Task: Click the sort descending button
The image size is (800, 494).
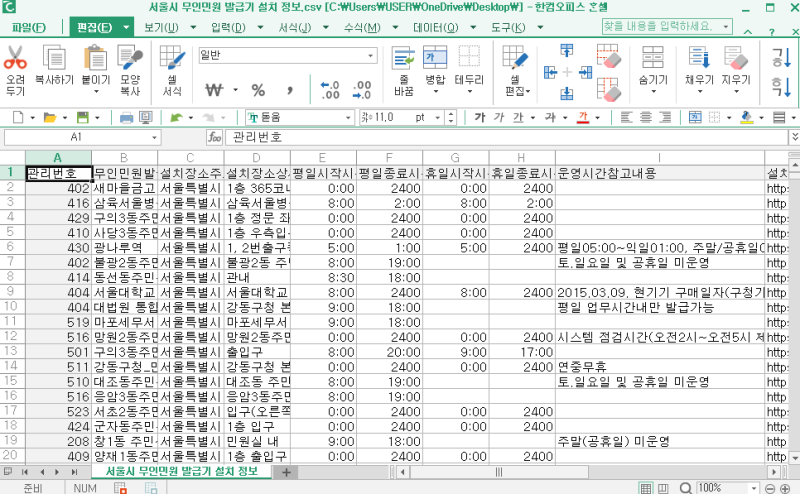Action: point(781,87)
